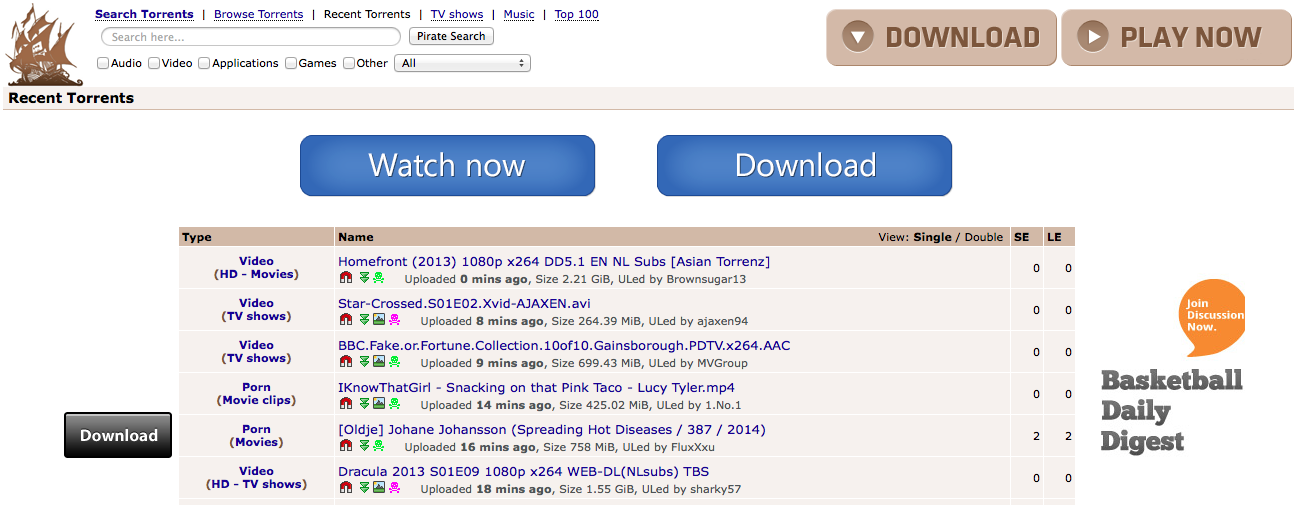Navigate to Music section

click(519, 14)
